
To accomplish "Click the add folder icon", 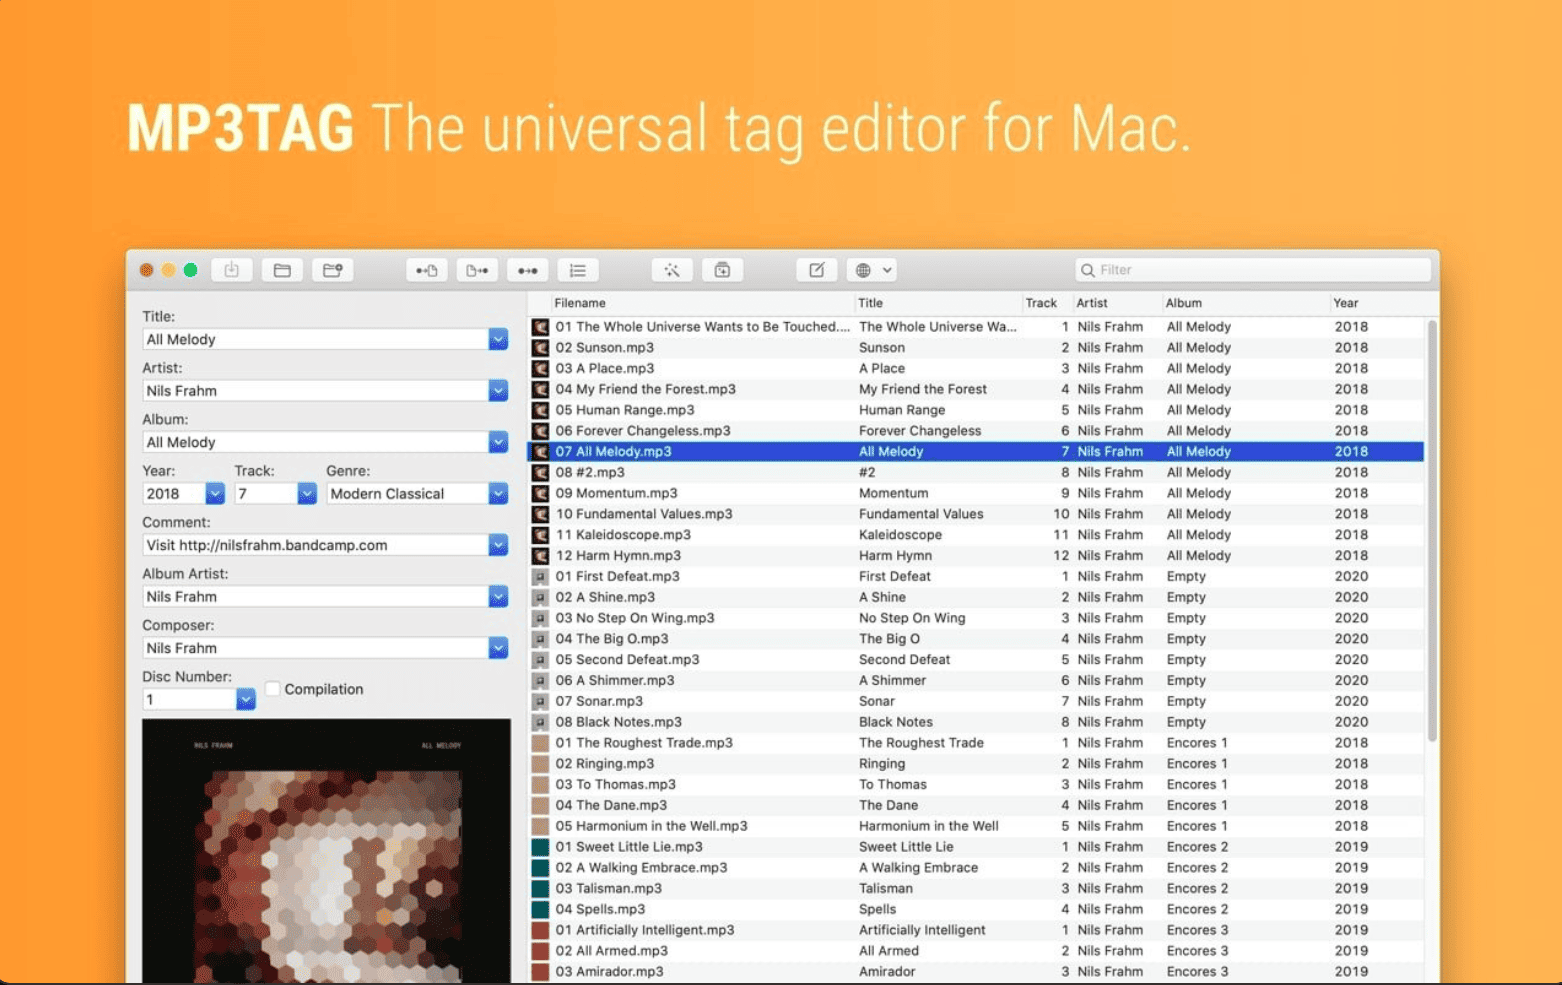I will pyautogui.click(x=333, y=270).
